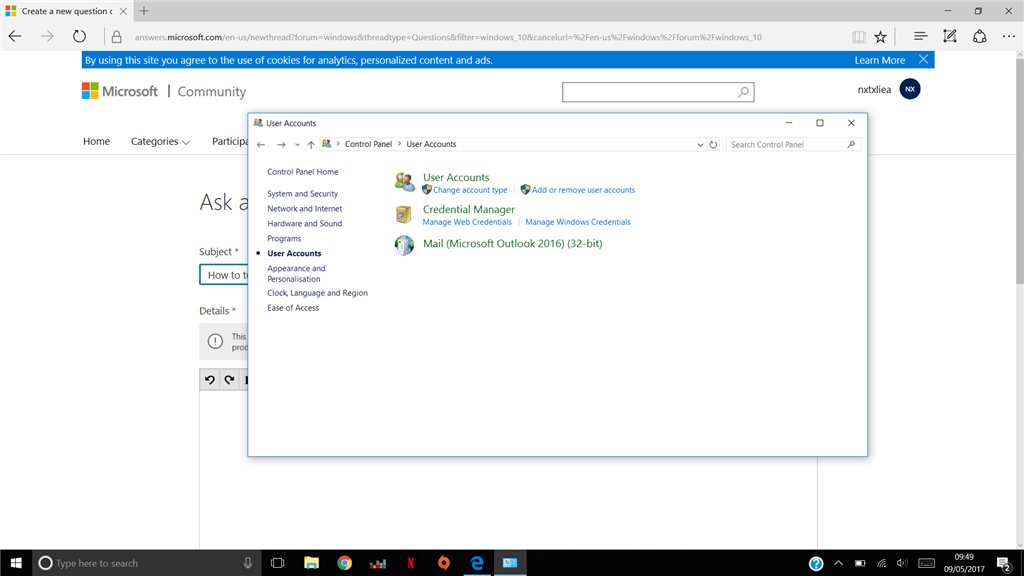1024x576 pixels.
Task: Open the Edge share icon
Action: click(x=979, y=37)
